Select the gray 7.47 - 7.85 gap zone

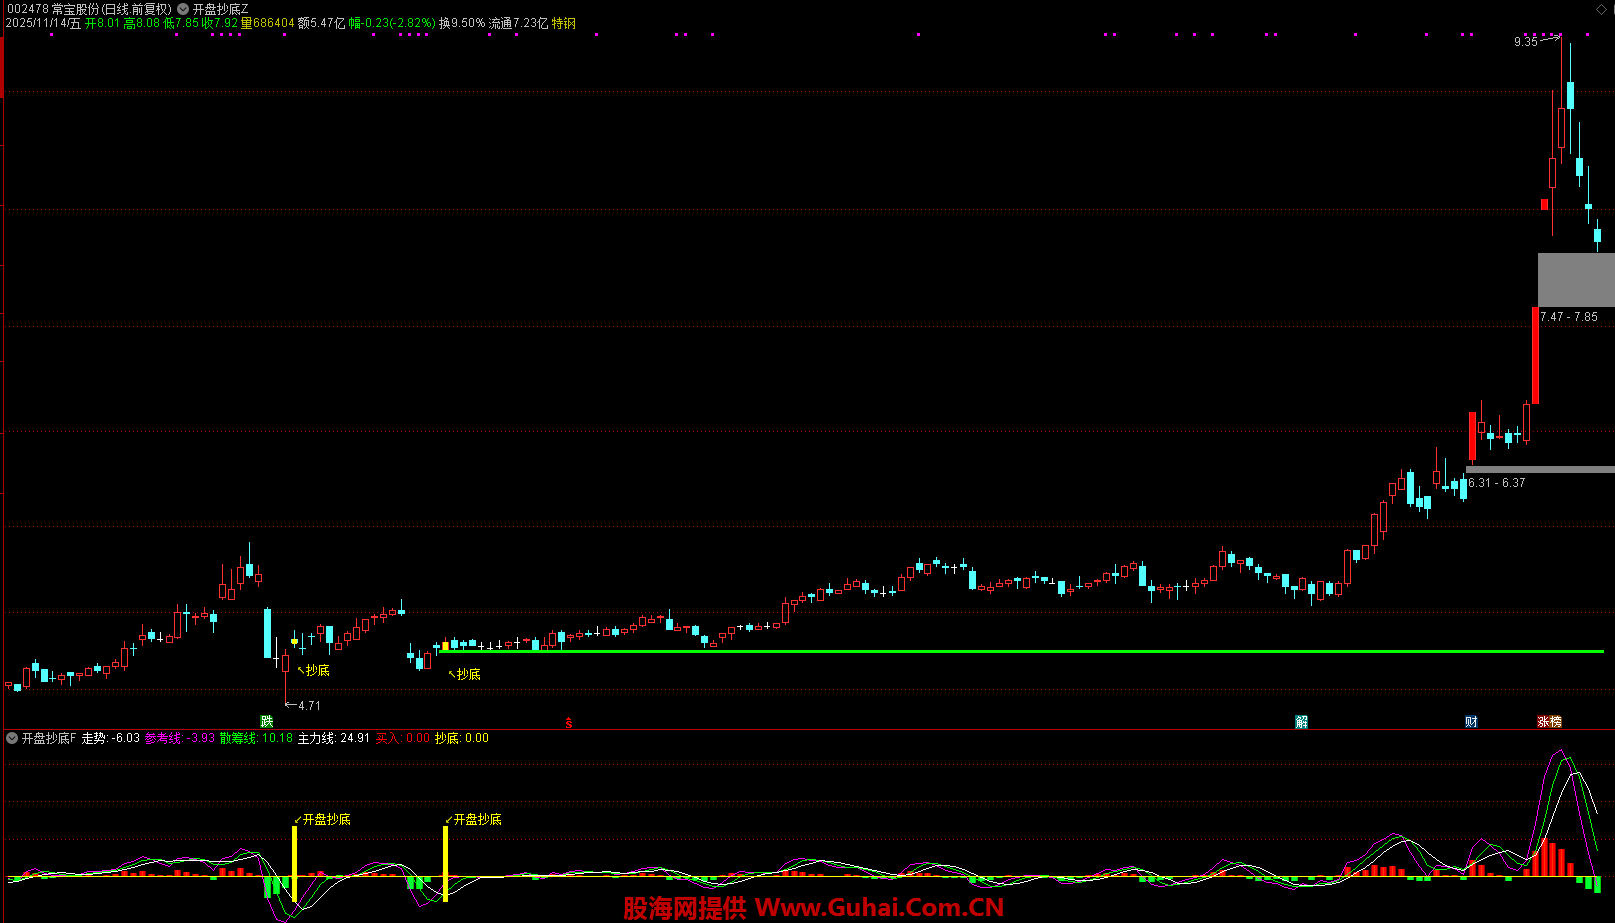click(1575, 279)
